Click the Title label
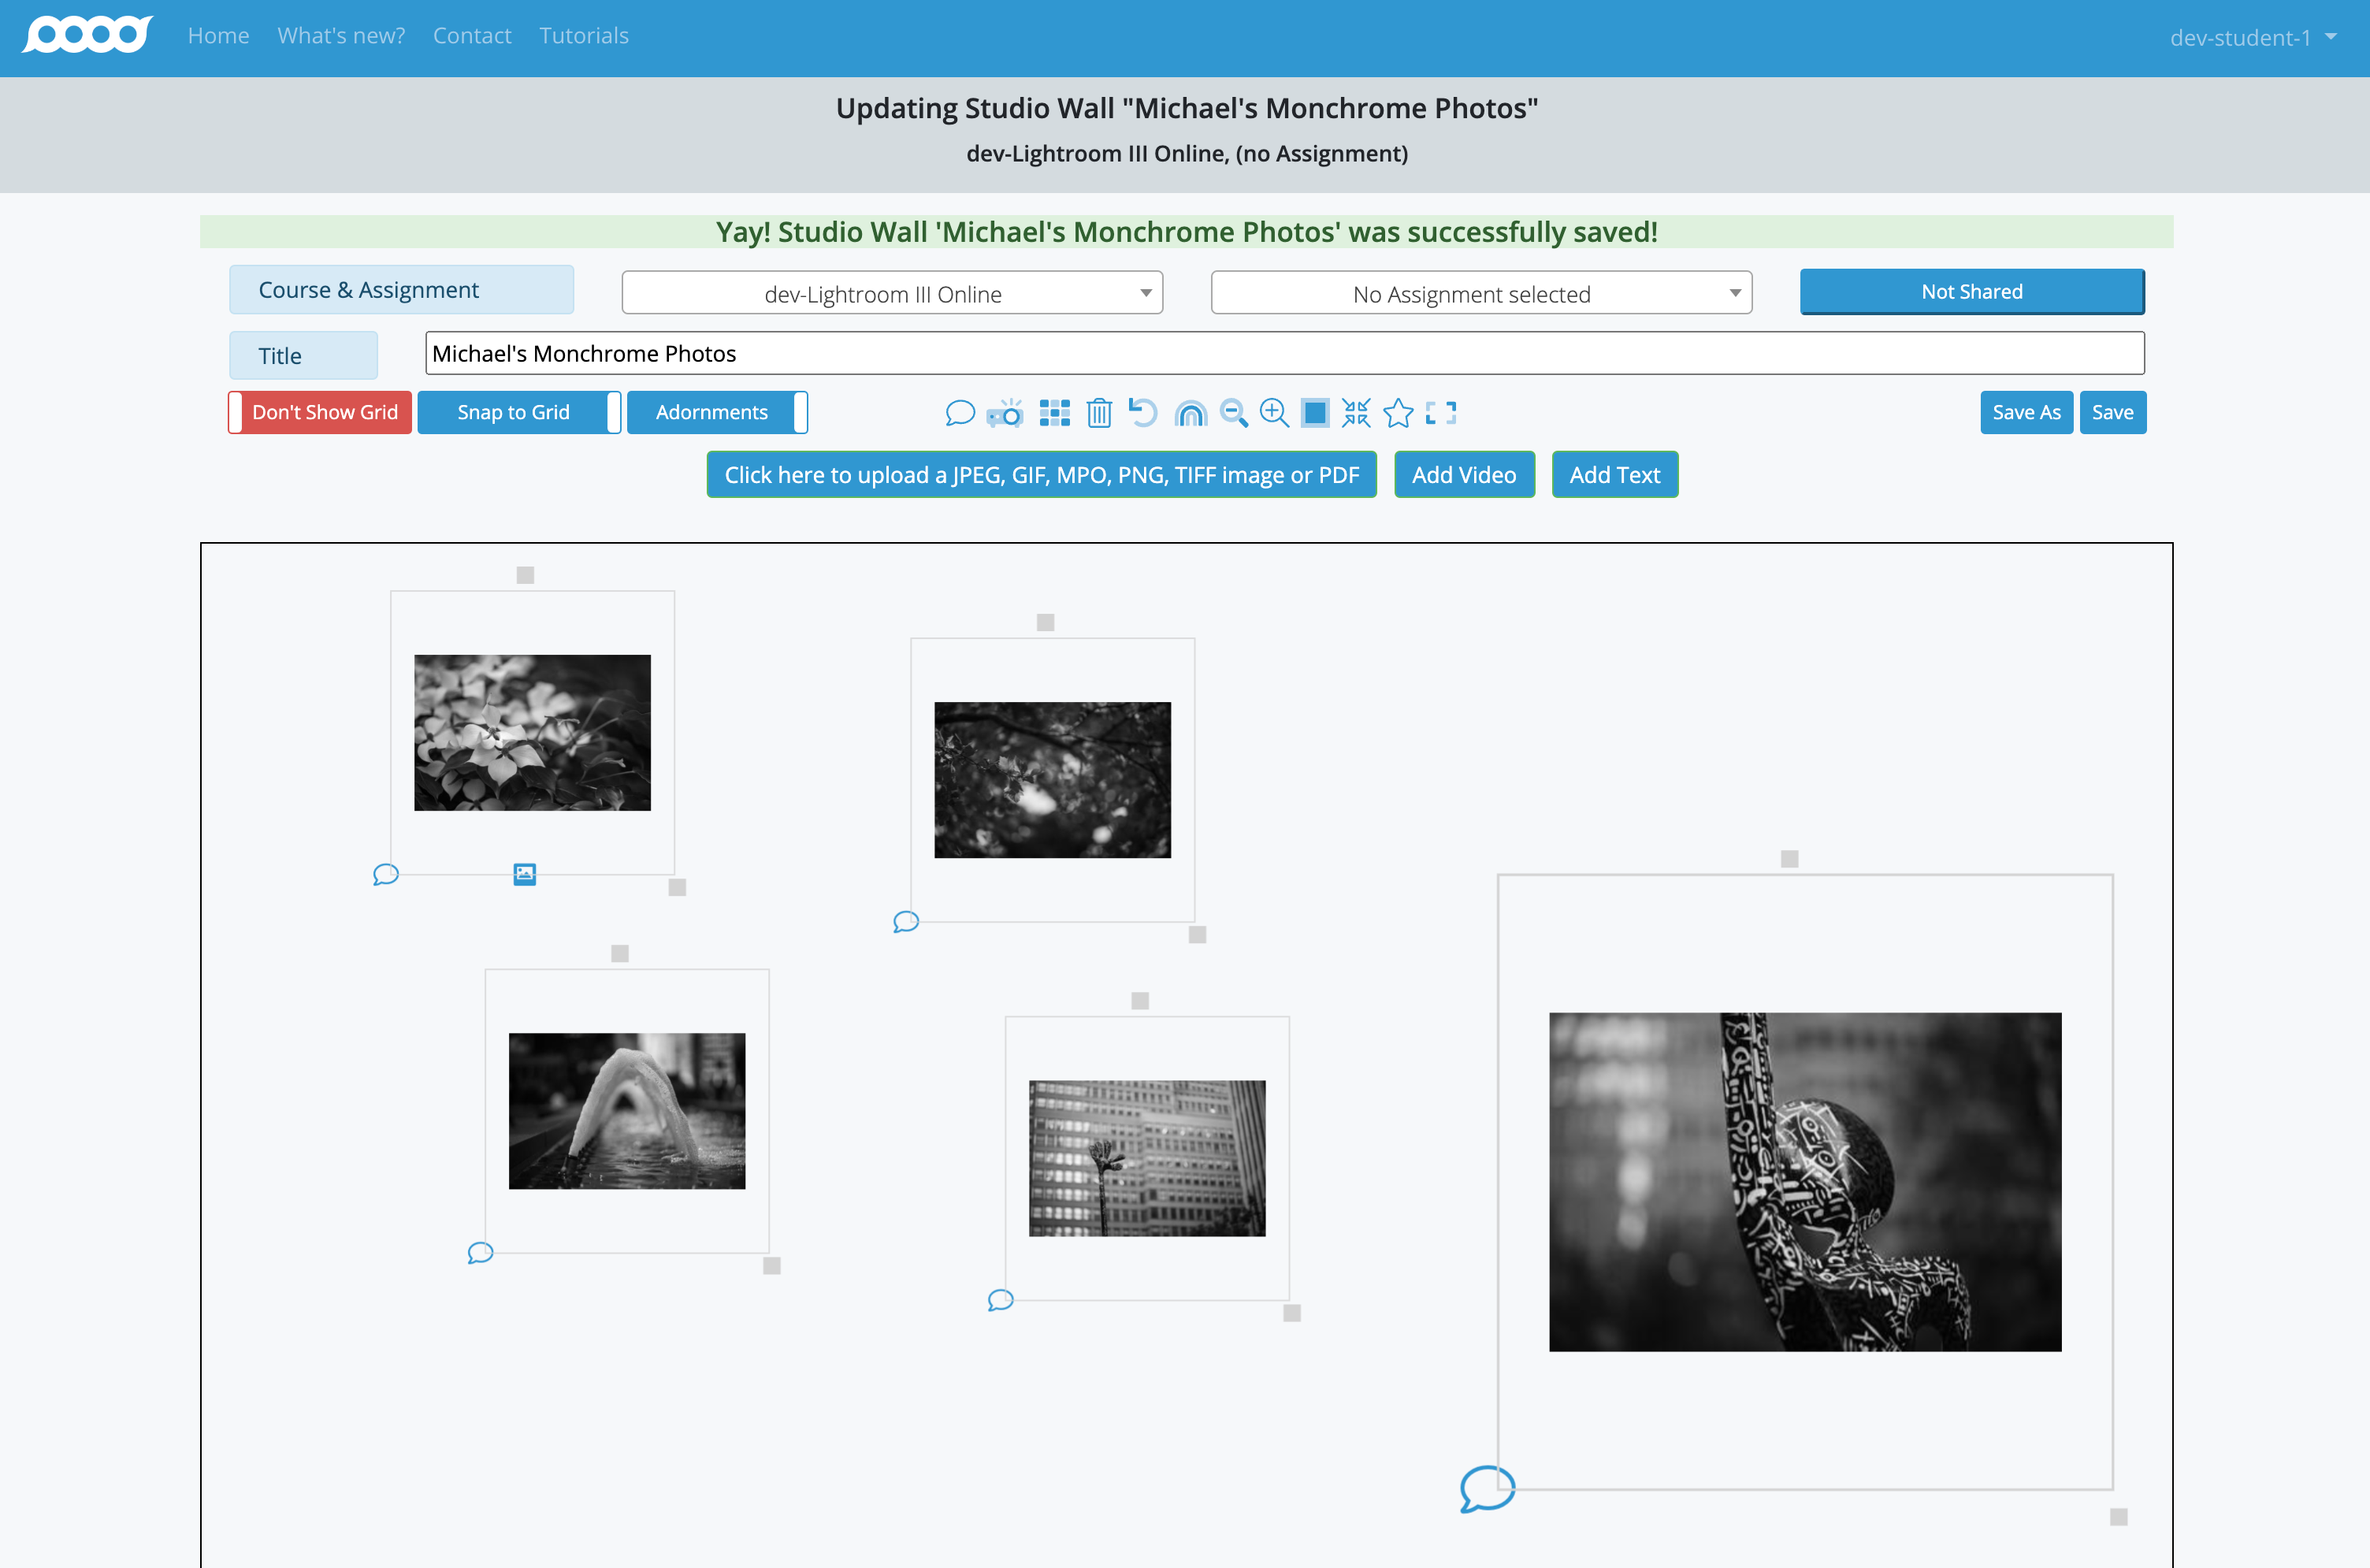 [303, 356]
